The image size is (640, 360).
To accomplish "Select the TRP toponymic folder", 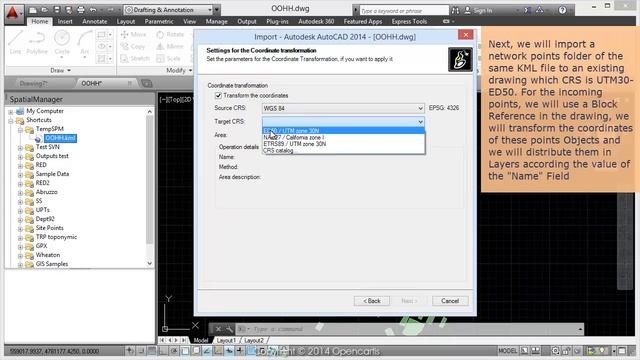I will pyautogui.click(x=56, y=237).
